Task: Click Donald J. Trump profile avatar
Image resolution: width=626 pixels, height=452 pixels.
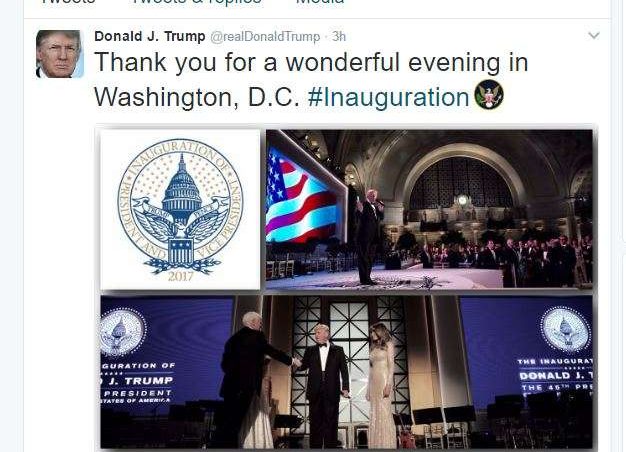Action: (x=59, y=54)
